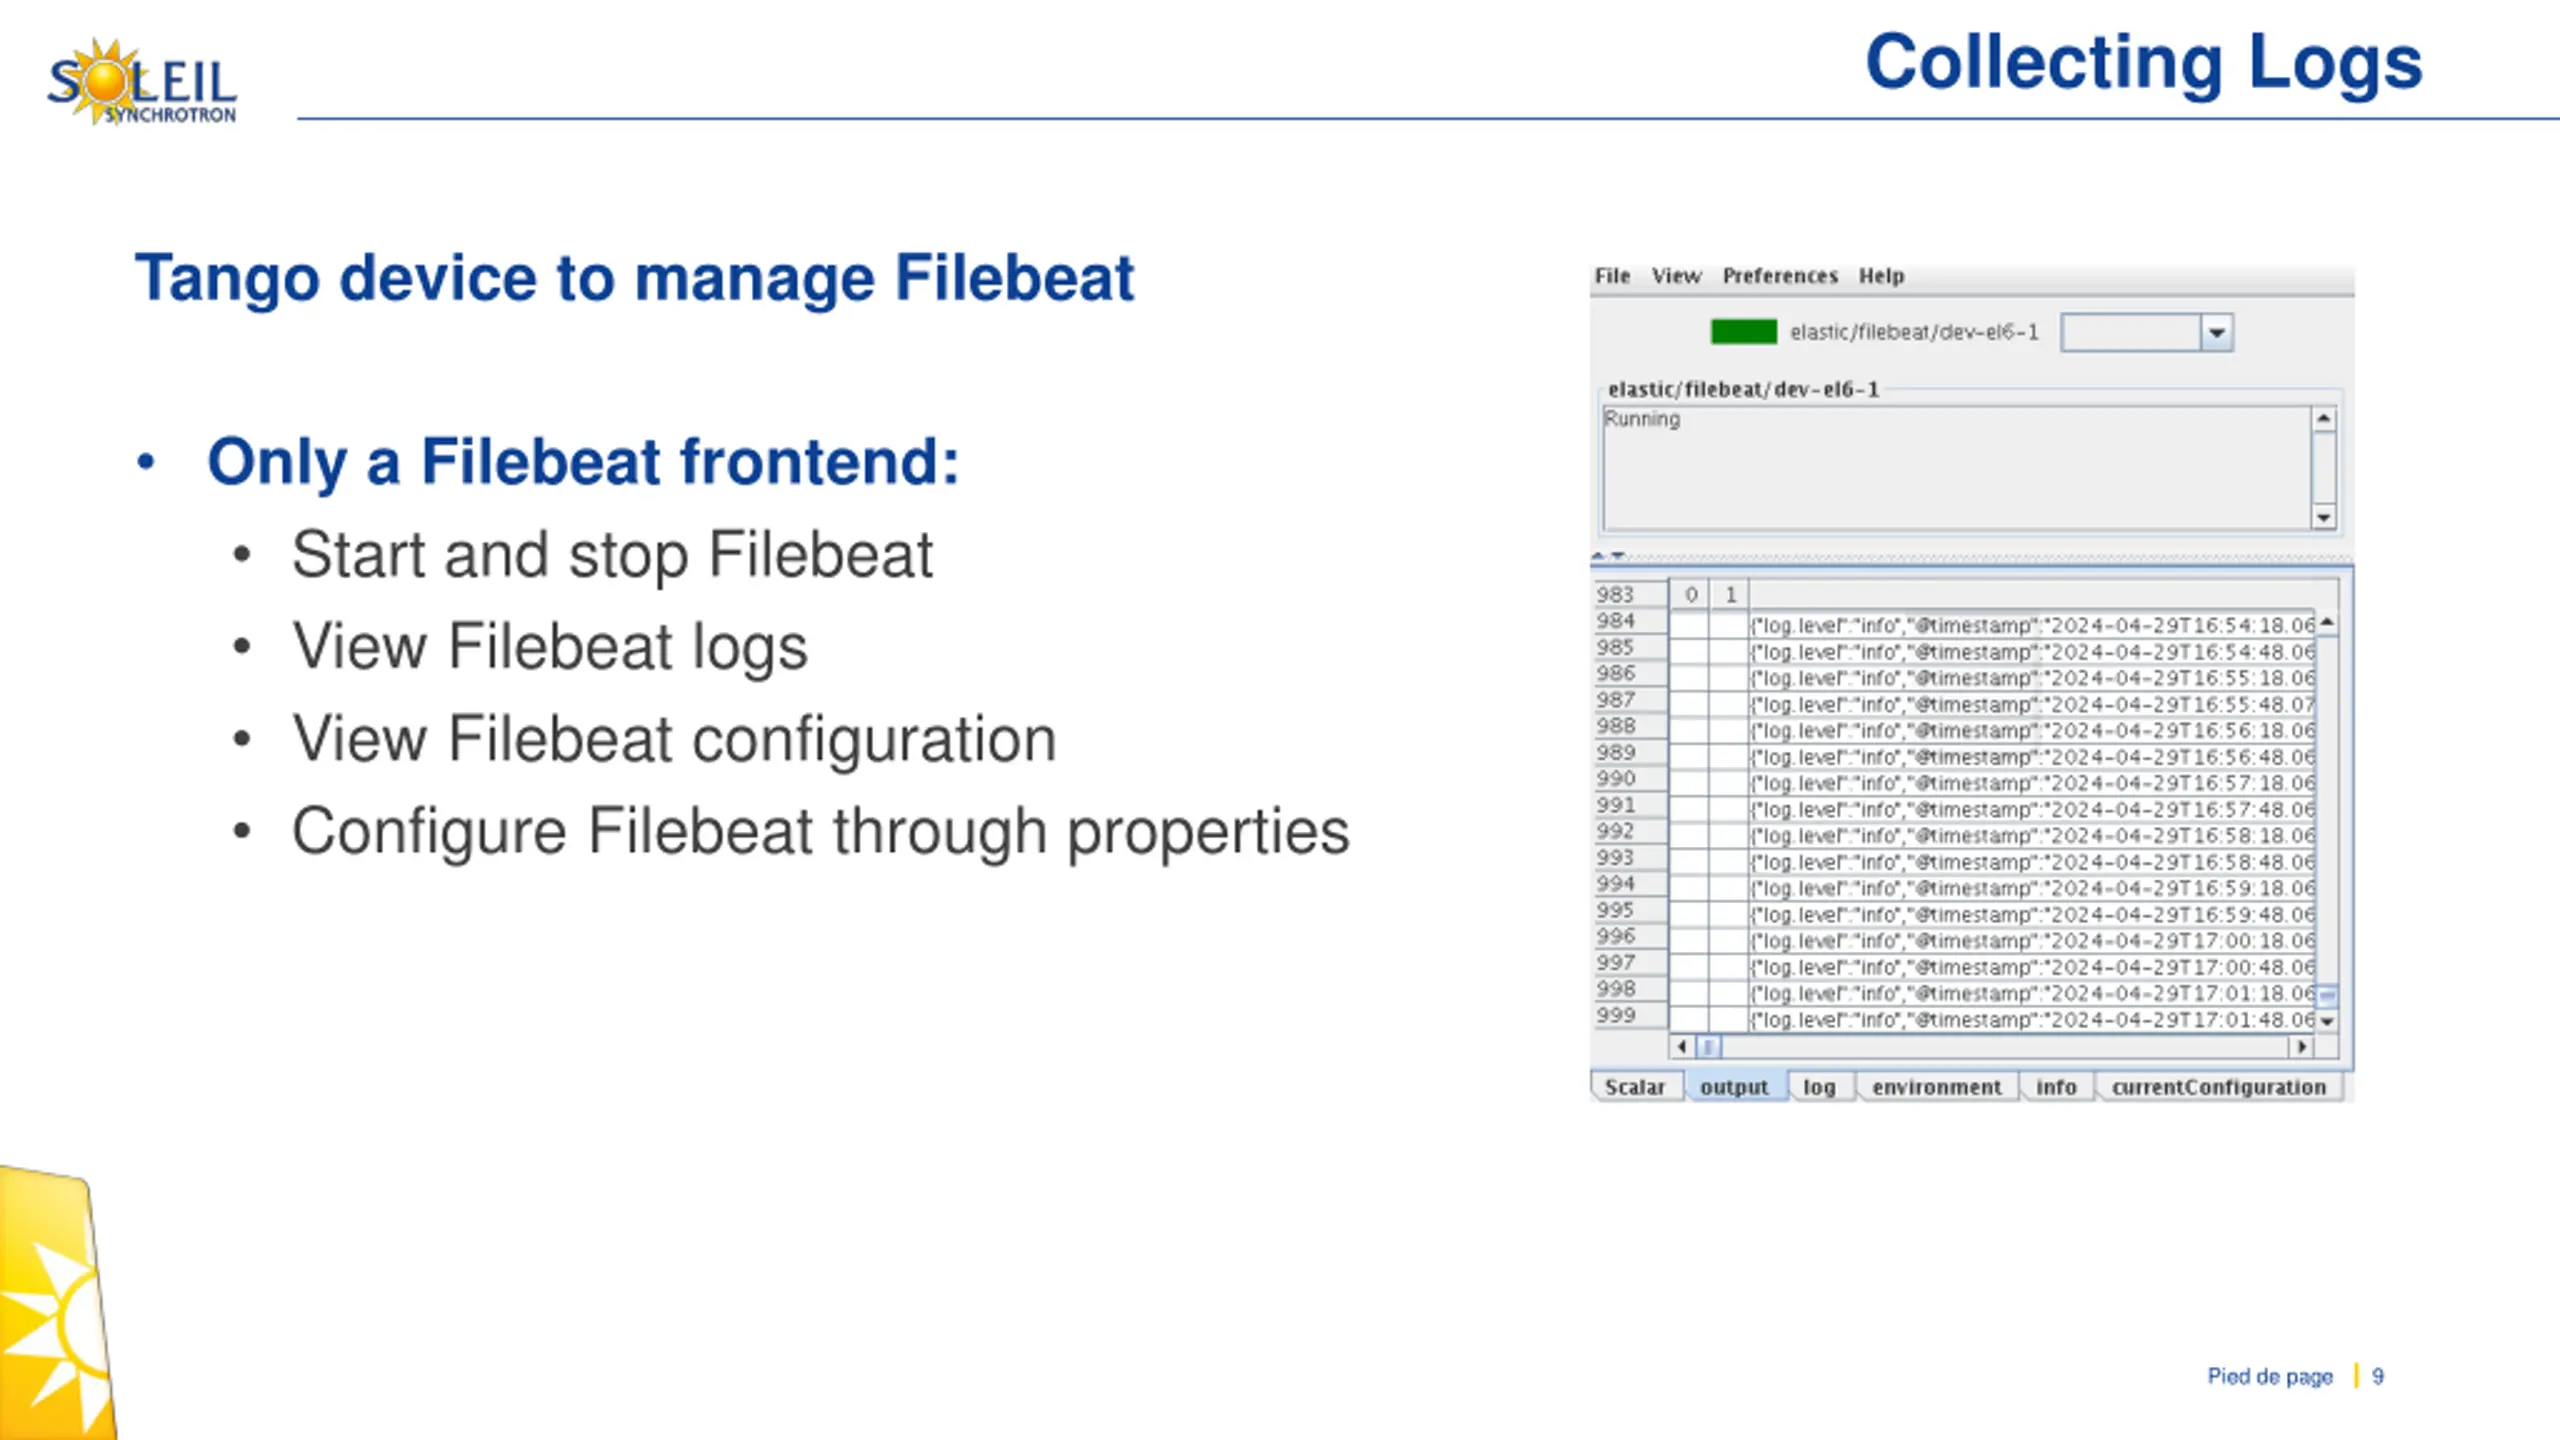
Task: Expand the device combo box dropdown arrow
Action: point(2216,333)
